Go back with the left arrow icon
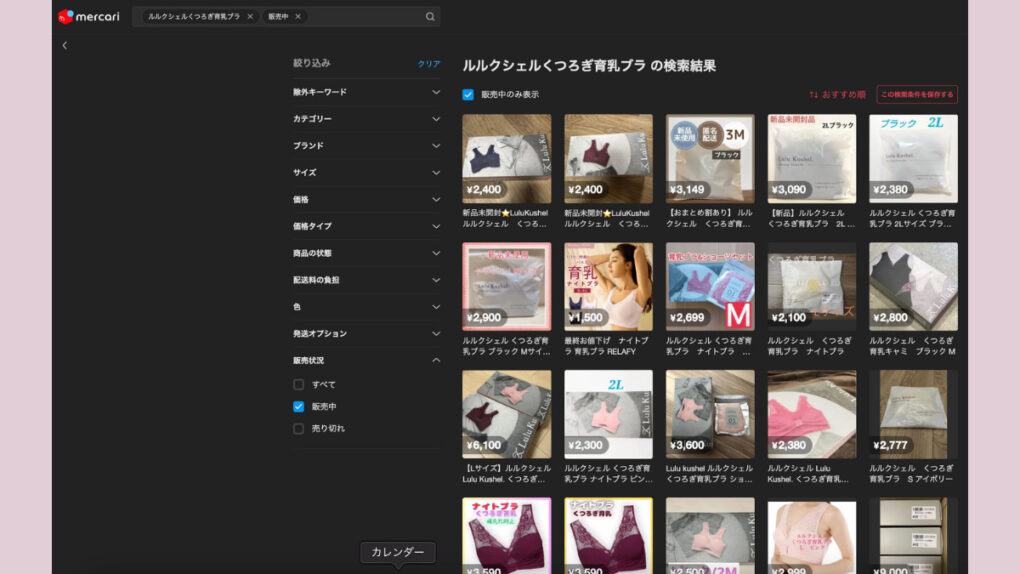1020x574 pixels. pyautogui.click(x=64, y=46)
